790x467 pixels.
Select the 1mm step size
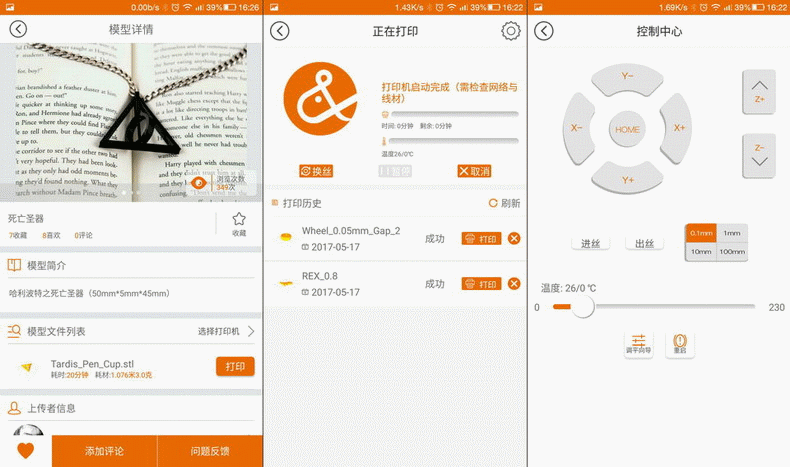[x=732, y=233]
